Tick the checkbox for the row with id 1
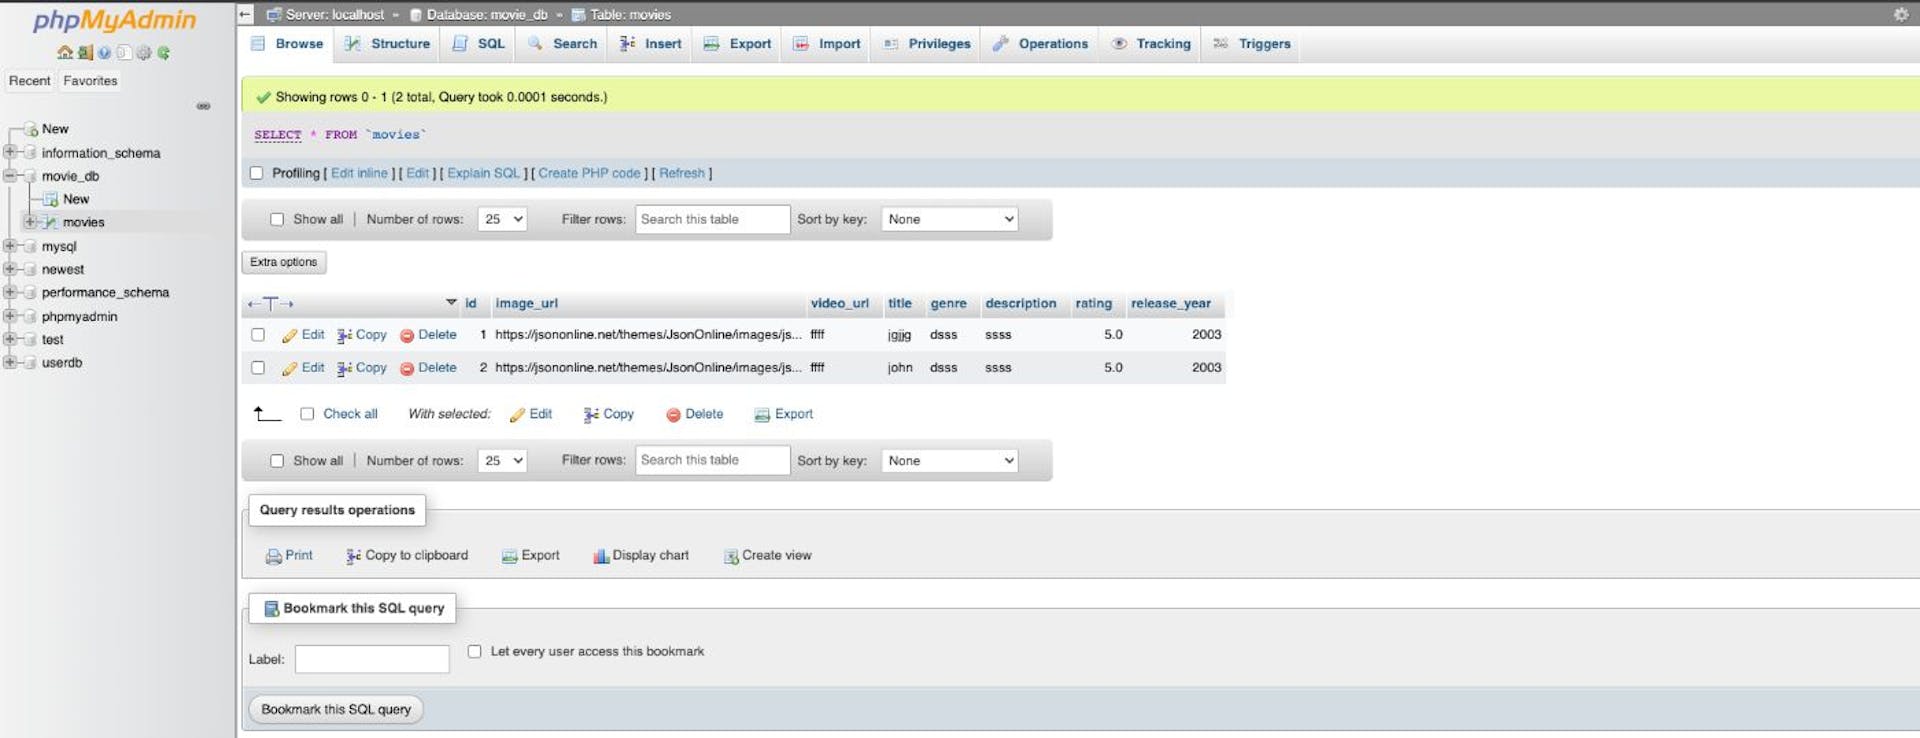This screenshot has height=738, width=1920. tap(258, 335)
